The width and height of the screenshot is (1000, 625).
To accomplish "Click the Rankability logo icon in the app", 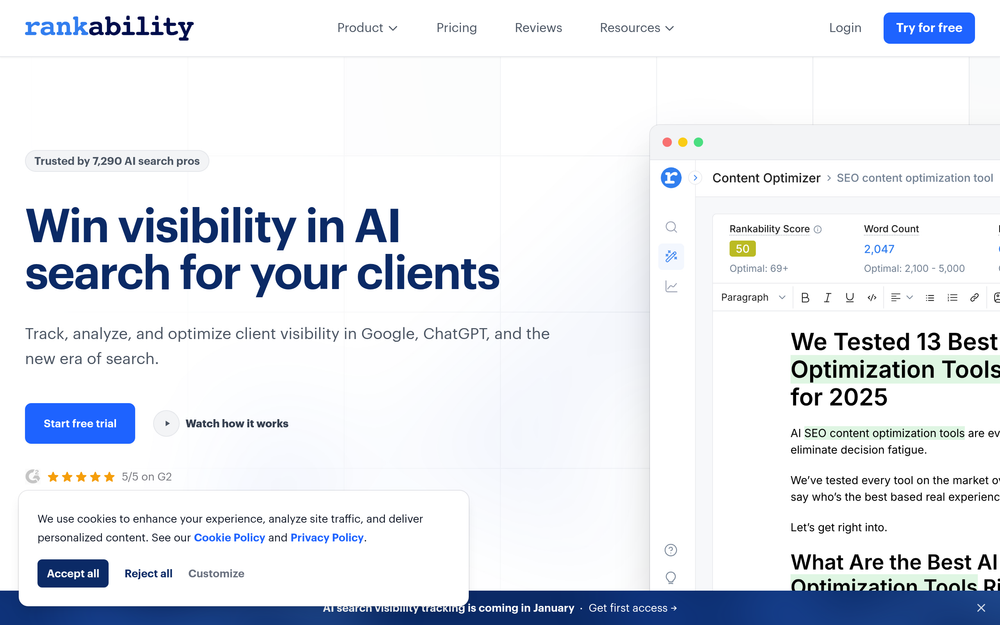I will pos(671,177).
